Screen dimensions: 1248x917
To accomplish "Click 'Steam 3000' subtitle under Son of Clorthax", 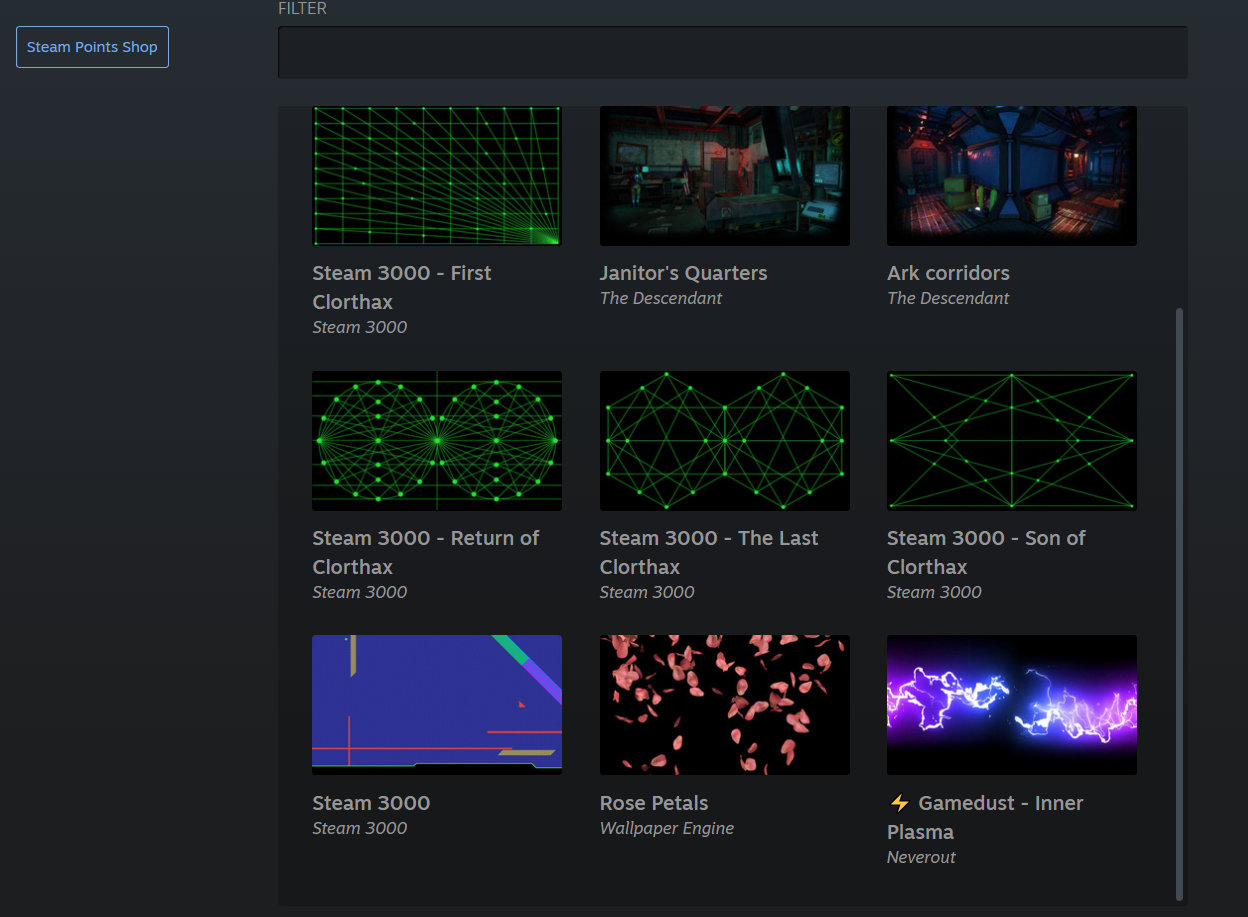I will point(934,592).
